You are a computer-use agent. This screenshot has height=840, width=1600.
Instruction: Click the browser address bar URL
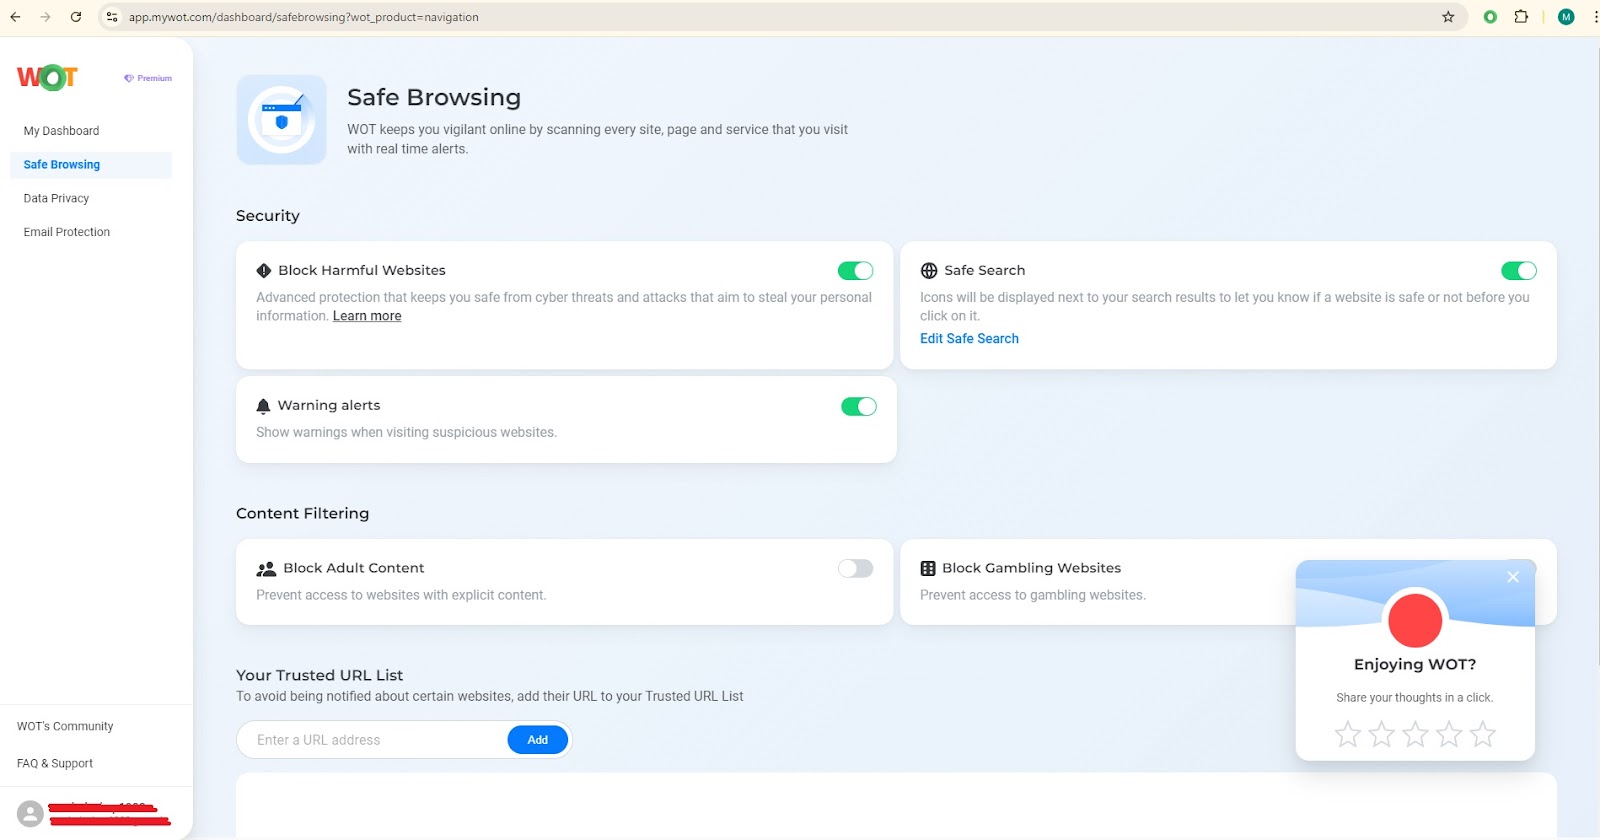[x=303, y=17]
